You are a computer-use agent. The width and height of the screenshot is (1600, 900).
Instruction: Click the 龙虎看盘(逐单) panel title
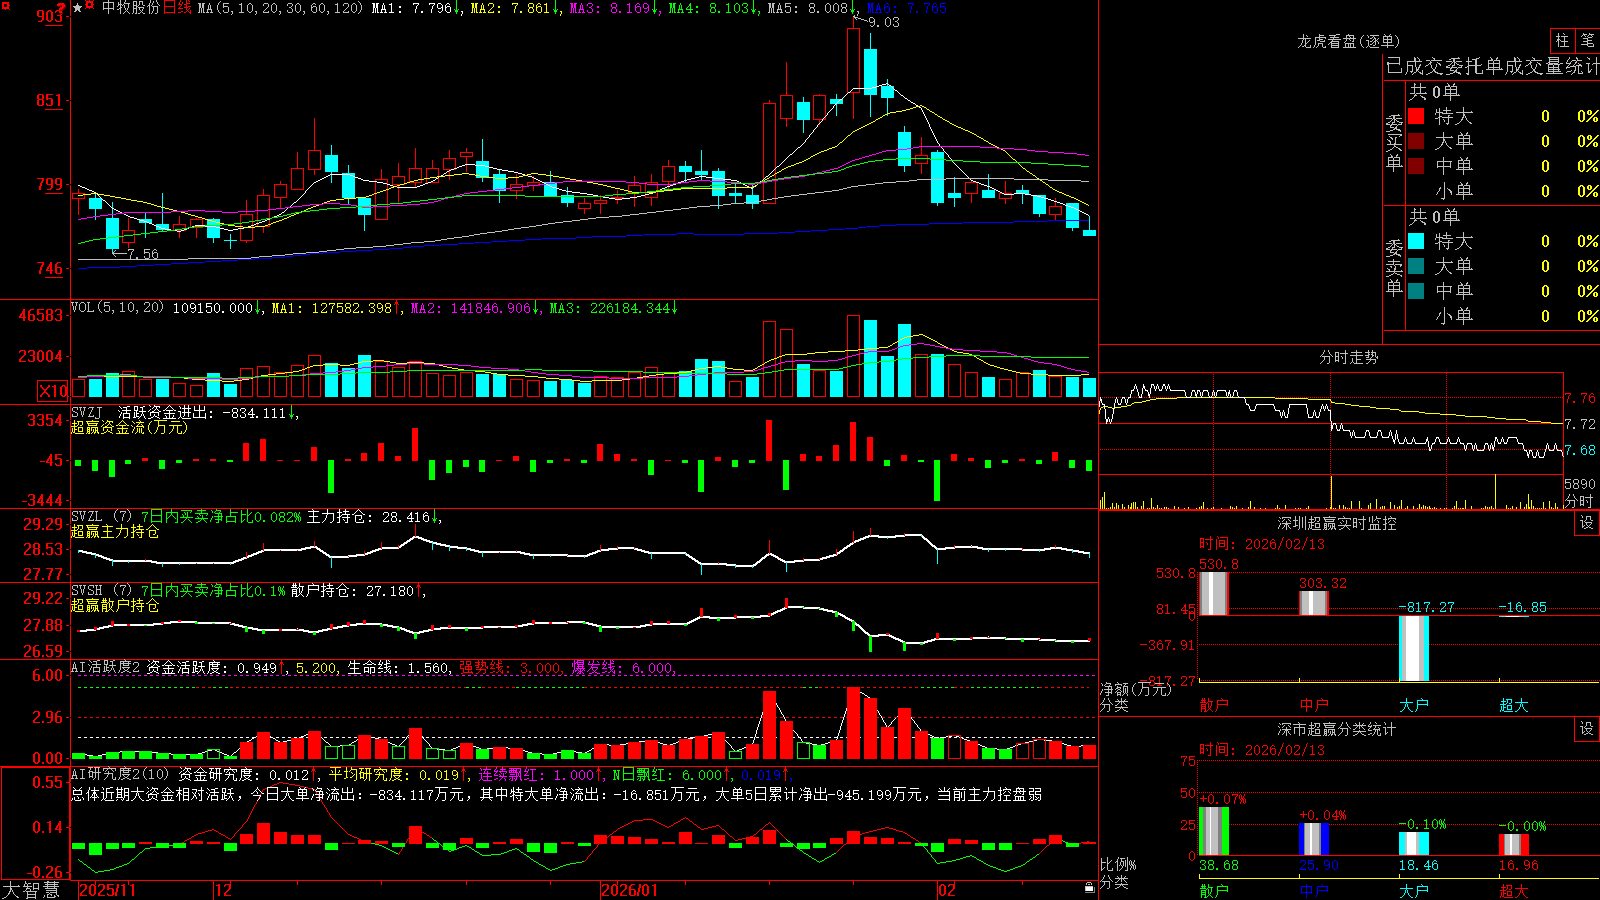pyautogui.click(x=1348, y=41)
